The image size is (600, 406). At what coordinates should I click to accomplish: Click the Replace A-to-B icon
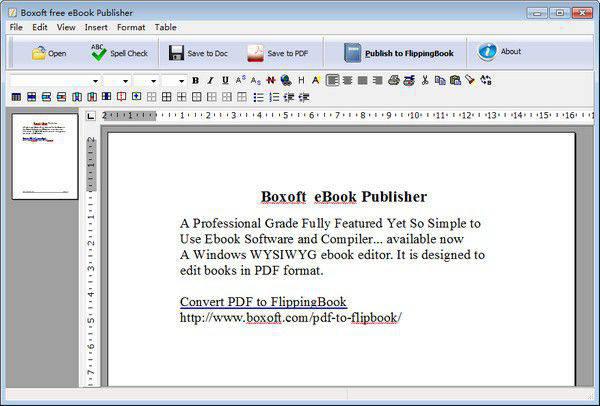click(486, 80)
